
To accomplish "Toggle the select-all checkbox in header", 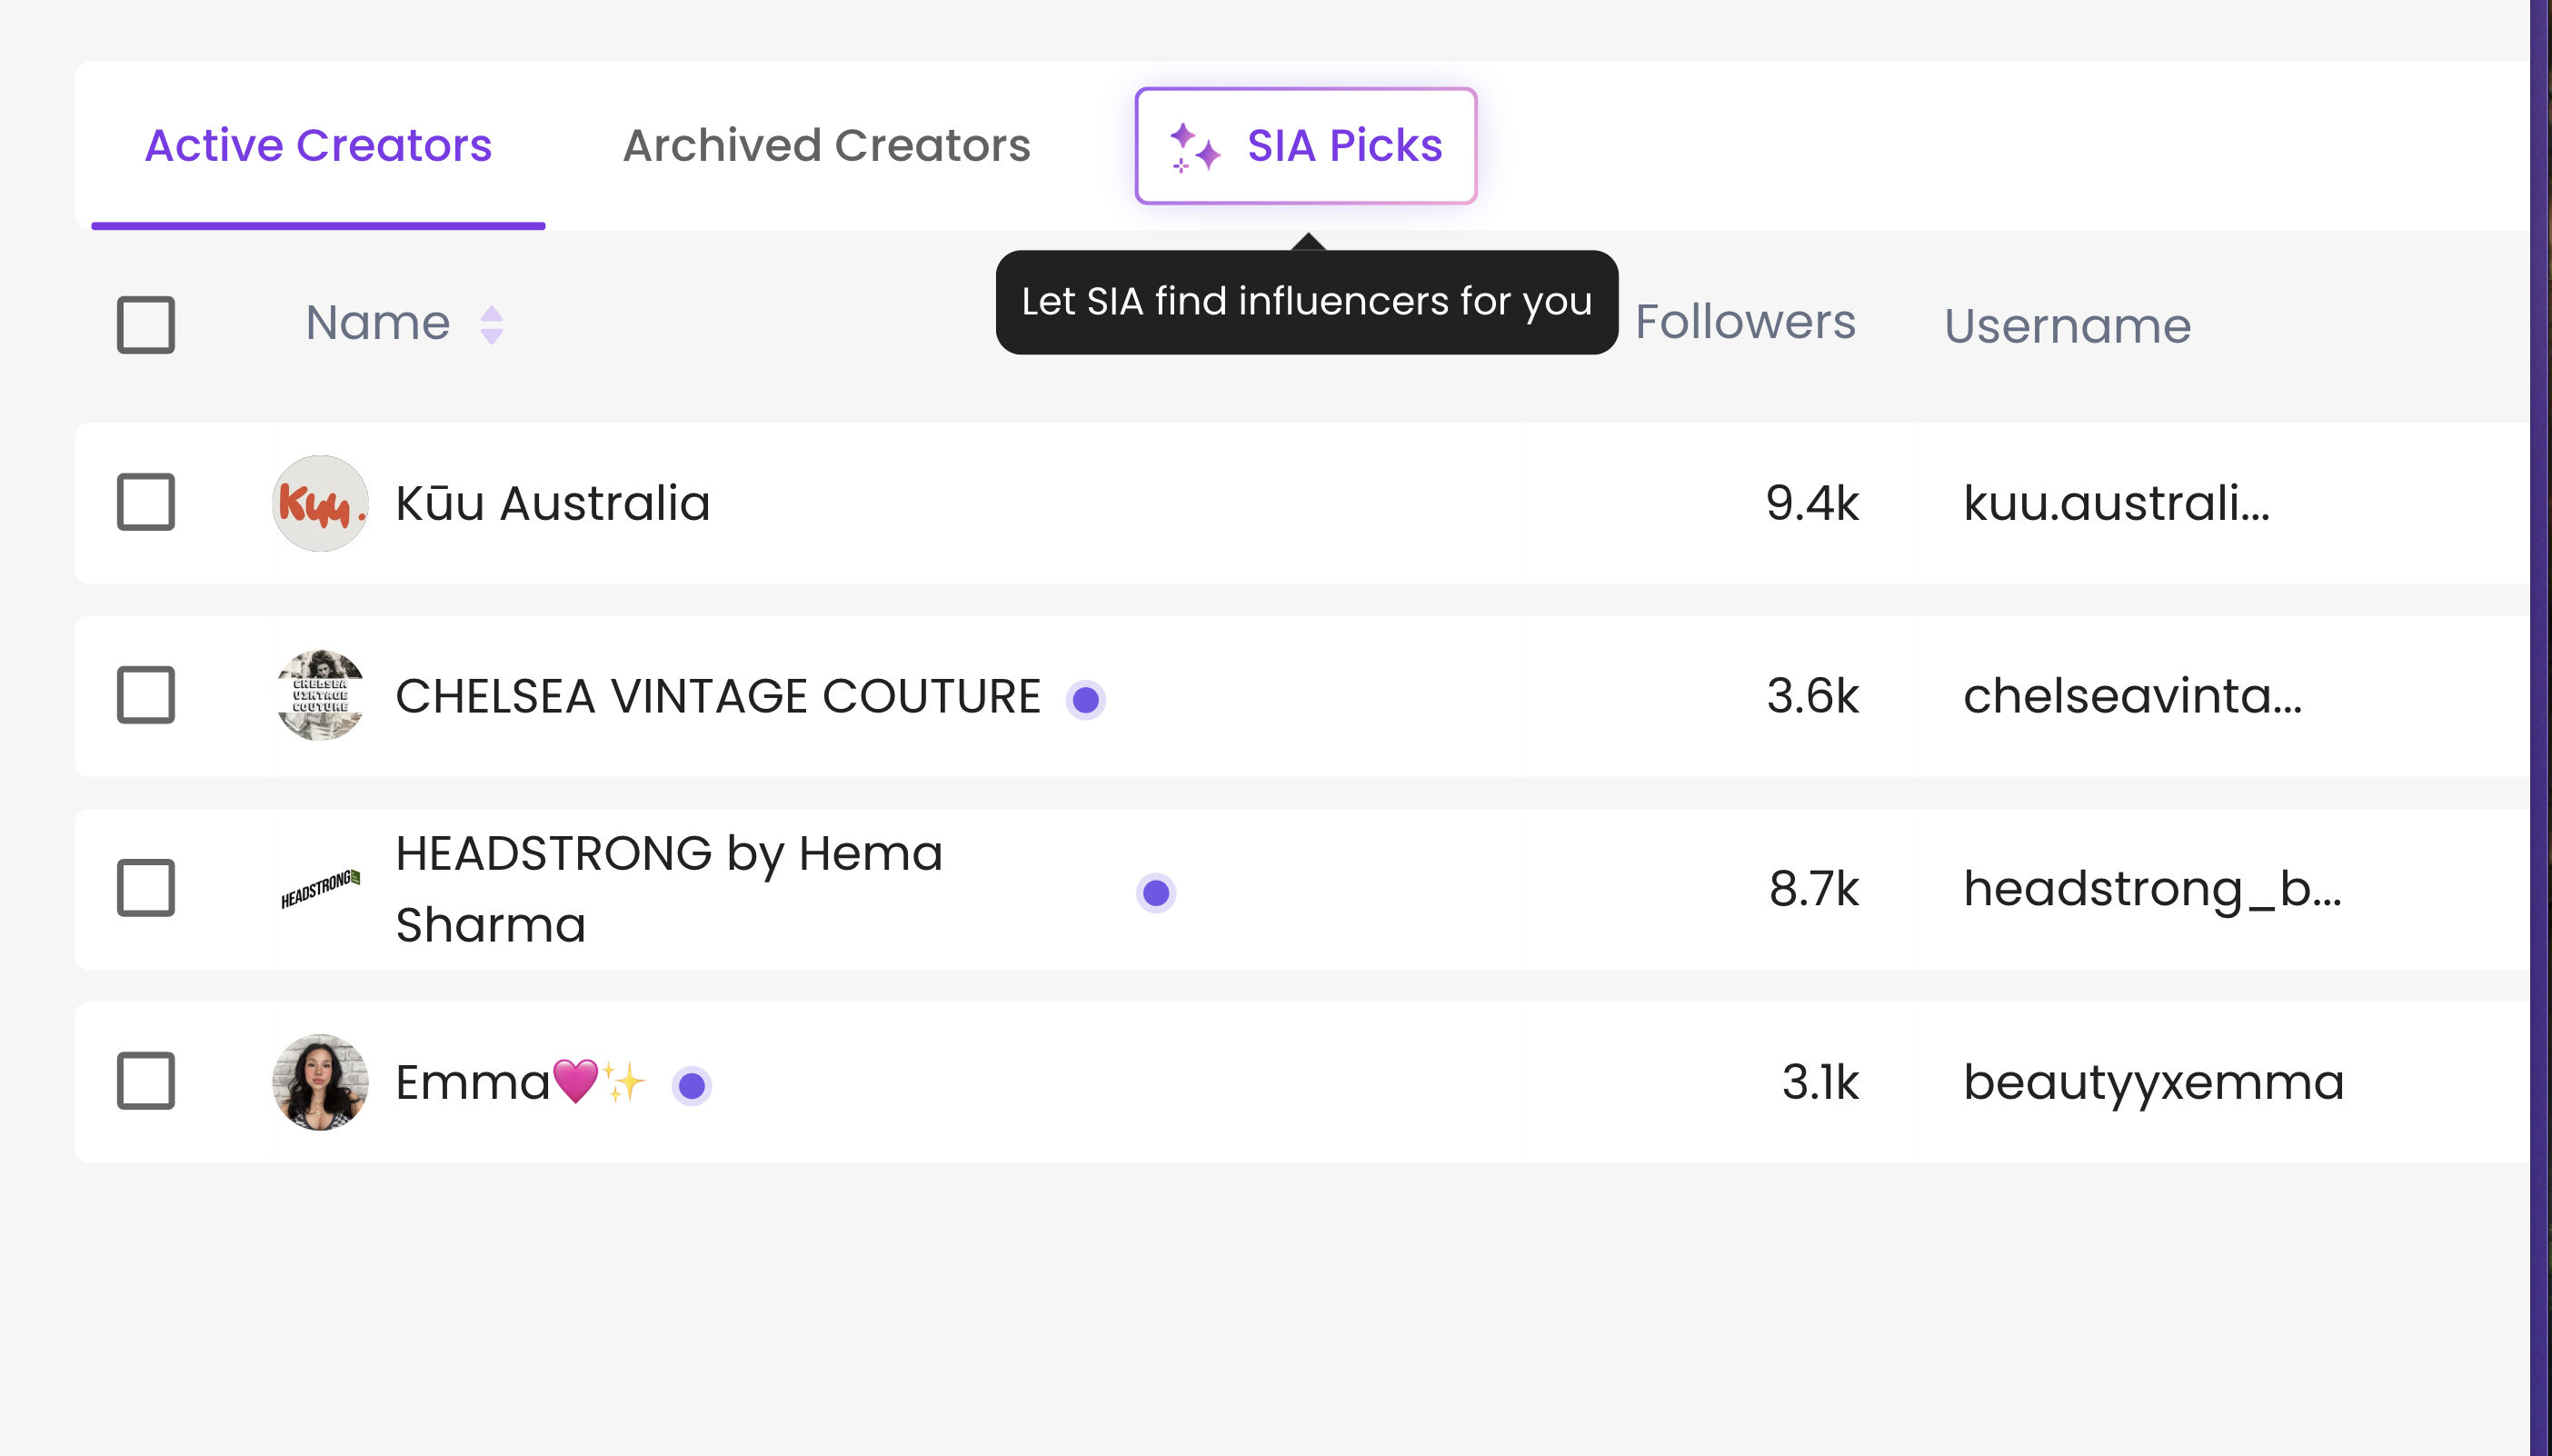I will tap(146, 324).
